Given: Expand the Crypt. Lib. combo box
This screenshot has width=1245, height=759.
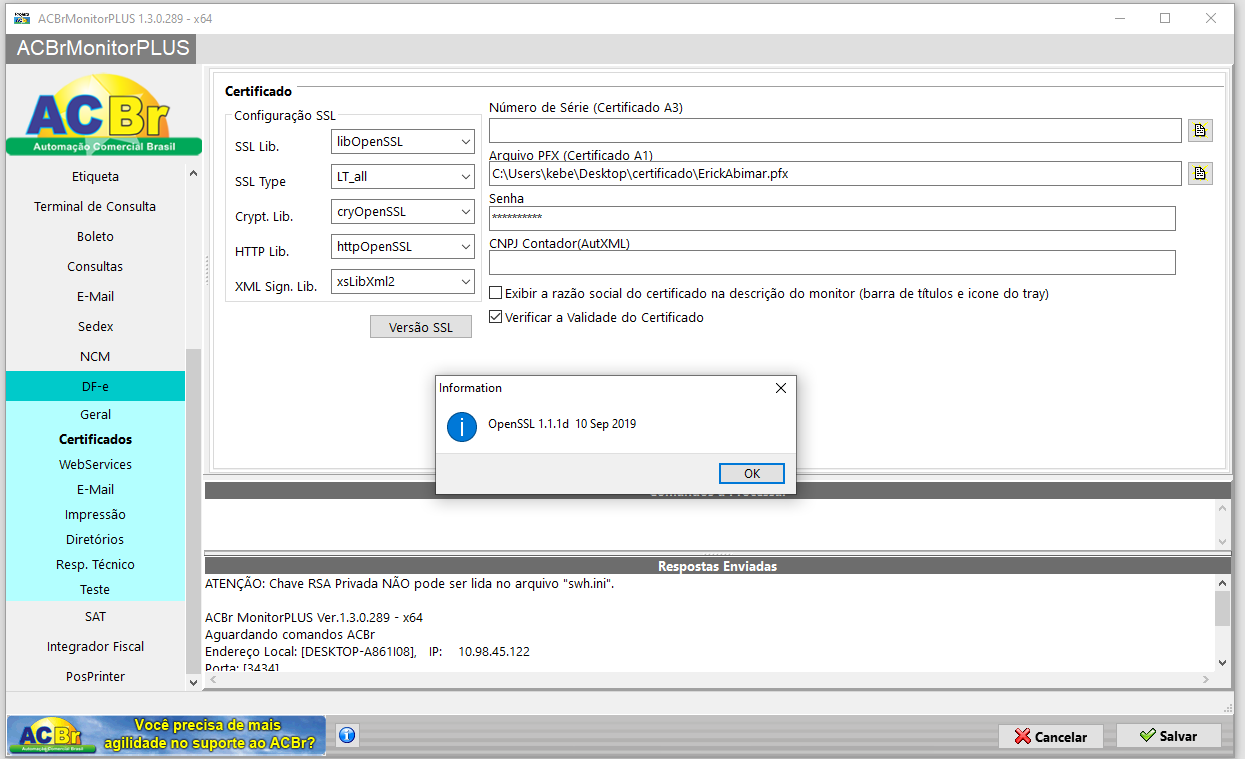Looking at the screenshot, I should (403, 212).
